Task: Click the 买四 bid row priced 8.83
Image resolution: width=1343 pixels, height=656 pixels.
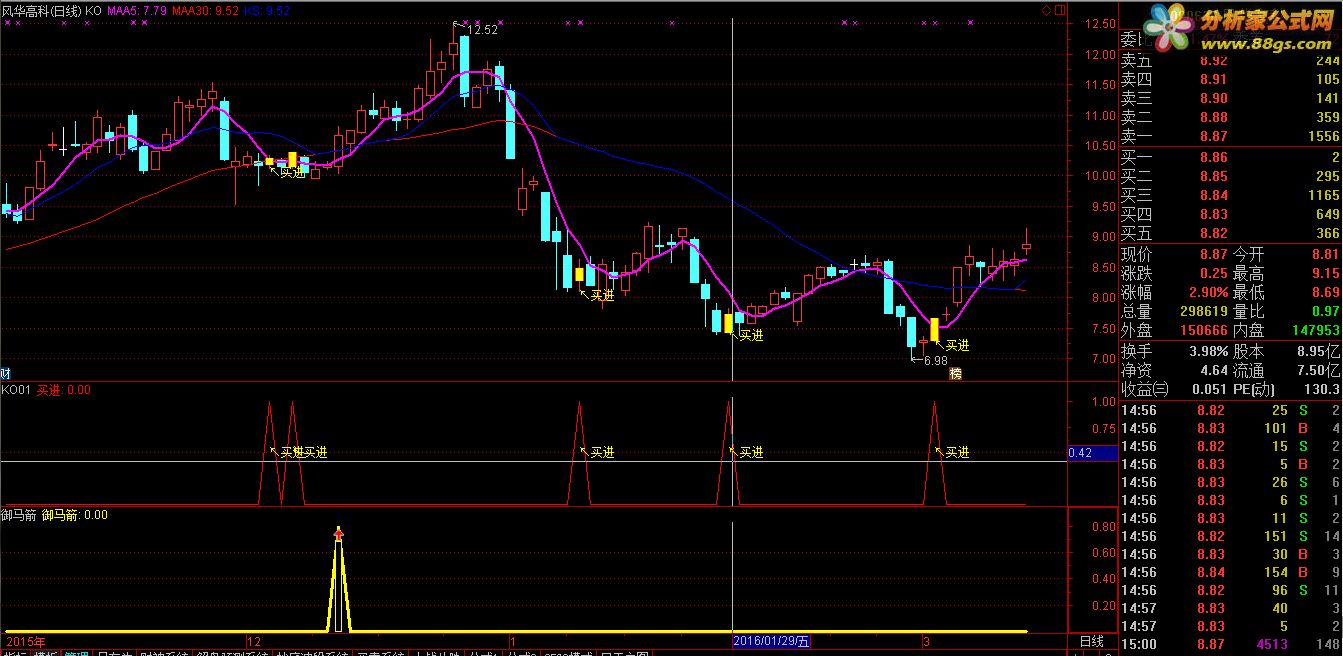Action: 1229,214
